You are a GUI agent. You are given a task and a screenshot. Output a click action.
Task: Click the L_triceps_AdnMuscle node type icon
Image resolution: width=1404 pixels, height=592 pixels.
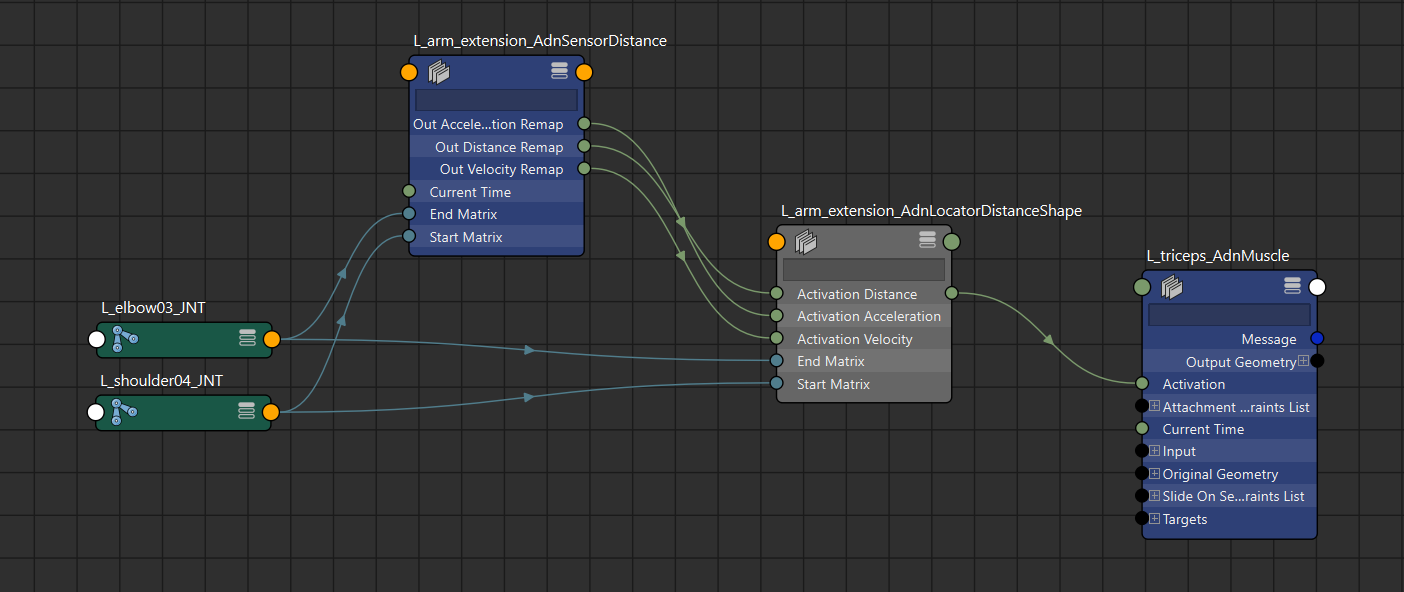click(x=1173, y=287)
